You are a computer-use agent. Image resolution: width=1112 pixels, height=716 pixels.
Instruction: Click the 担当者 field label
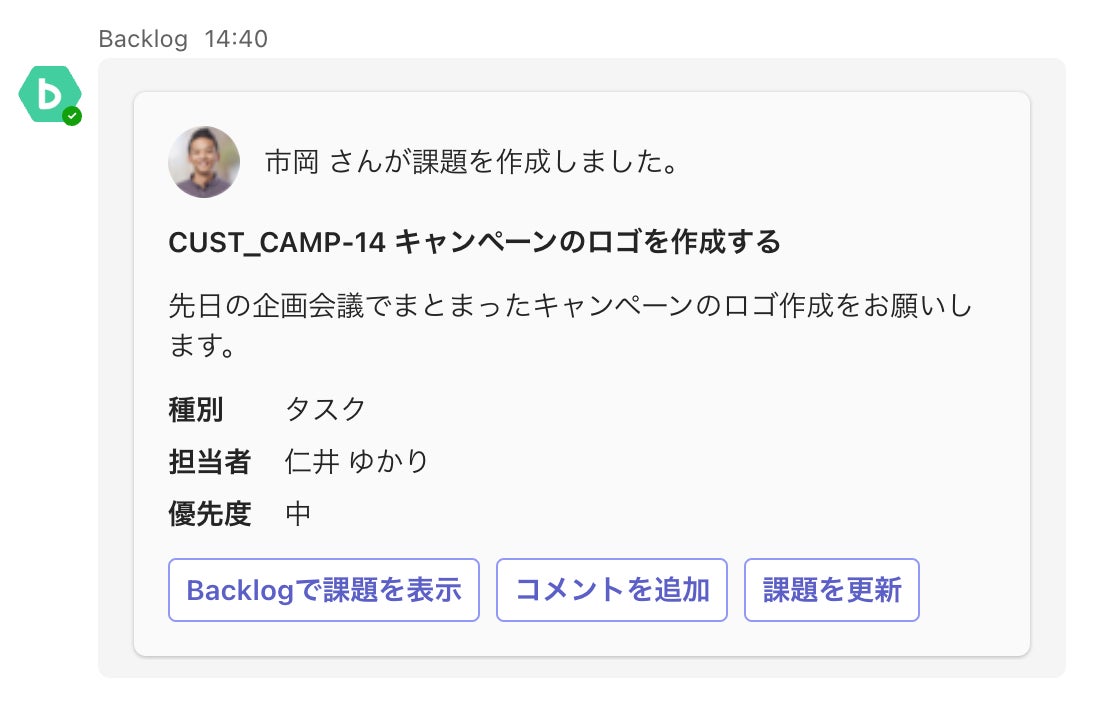[x=210, y=461]
